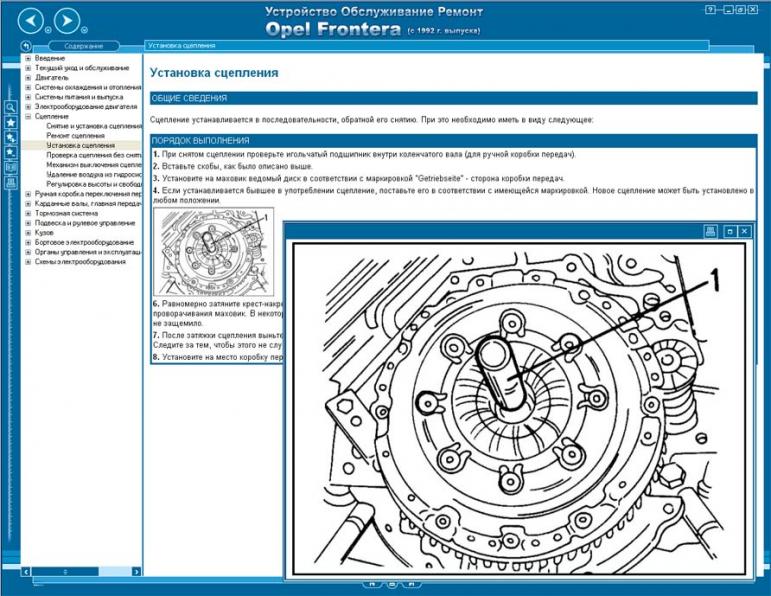Viewport: 771px width, 596px height.
Task: Open the Содержание tab
Action: (x=84, y=46)
